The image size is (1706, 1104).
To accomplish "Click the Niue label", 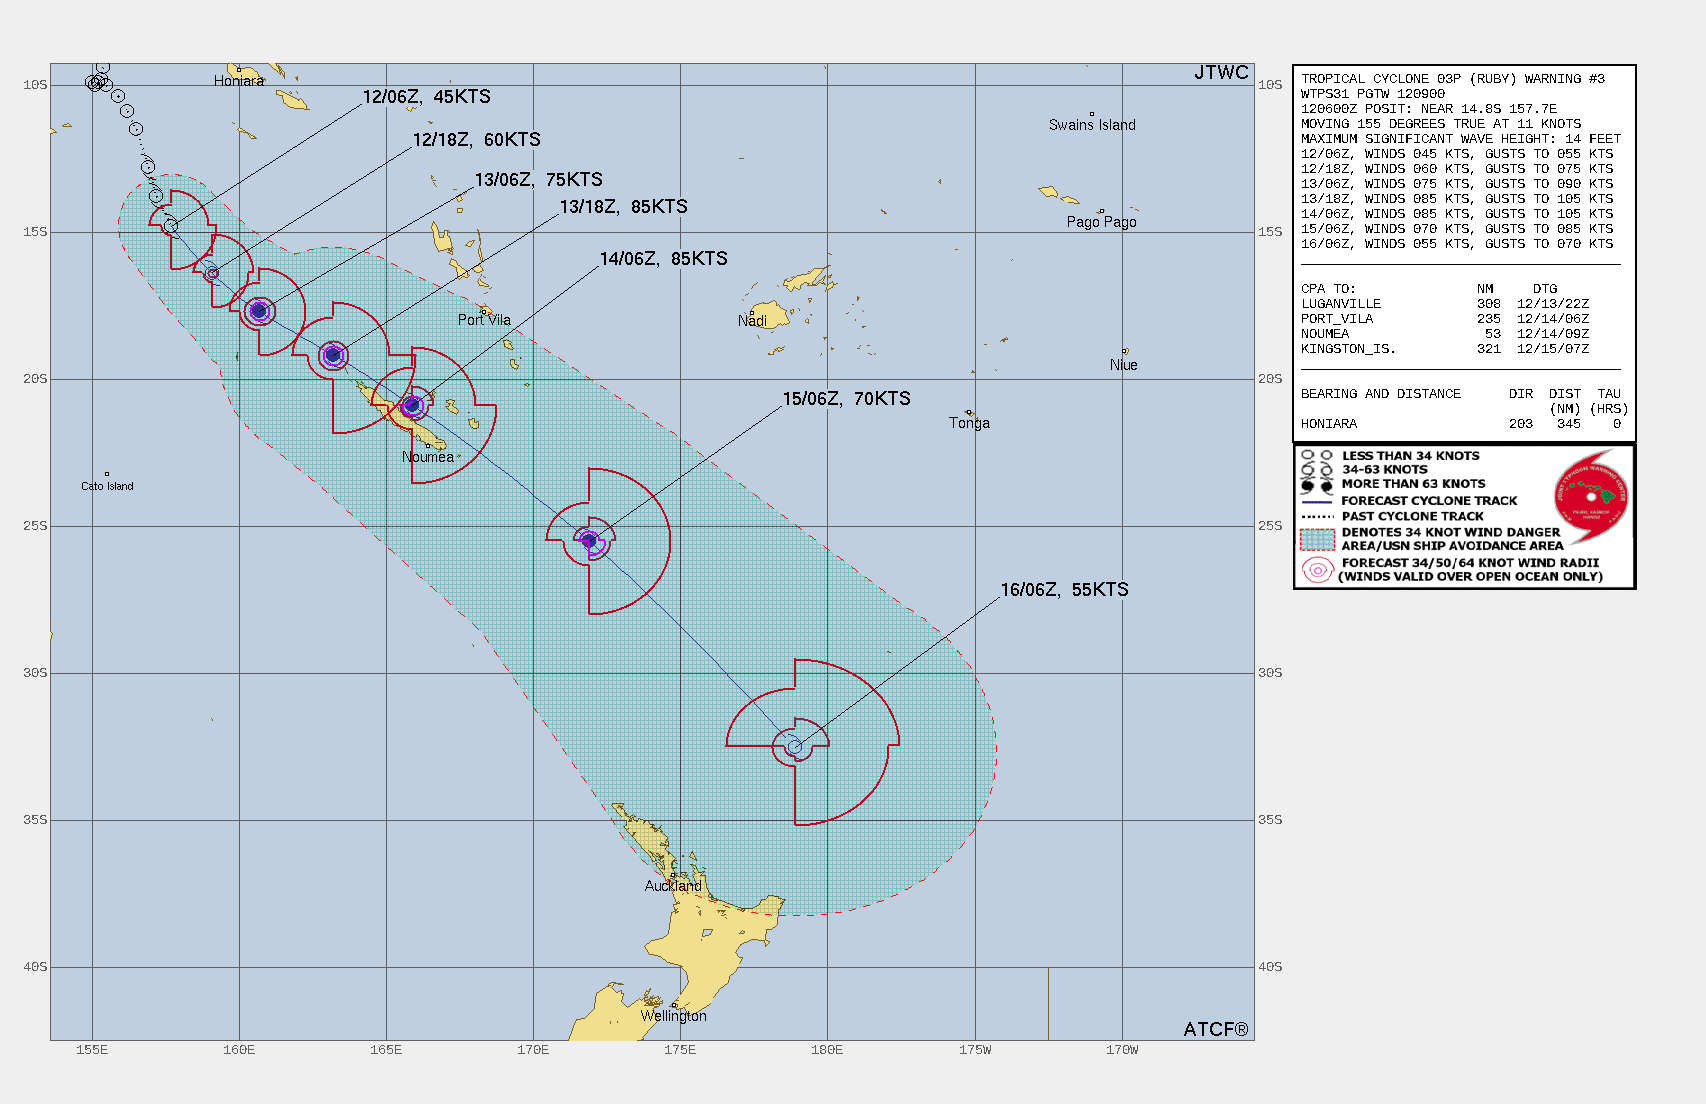I will tap(1123, 365).
